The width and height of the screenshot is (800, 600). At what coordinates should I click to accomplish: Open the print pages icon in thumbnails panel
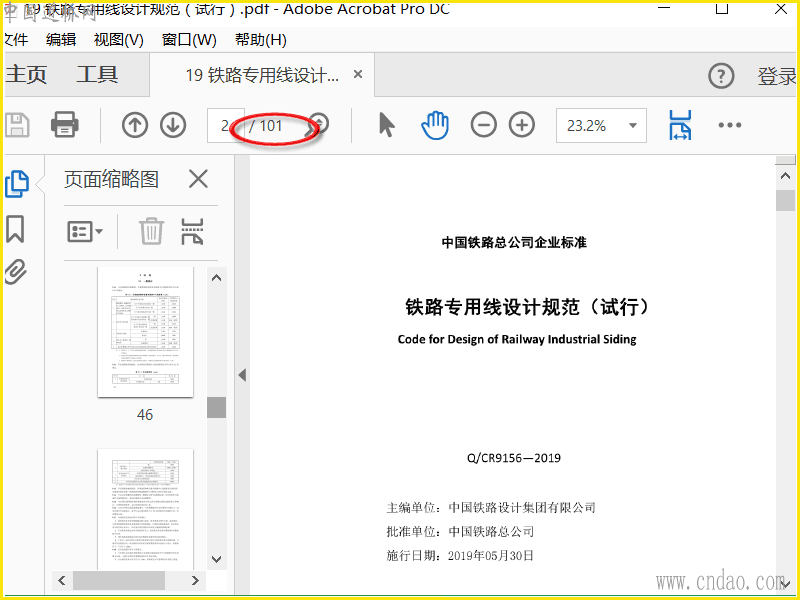tap(192, 231)
